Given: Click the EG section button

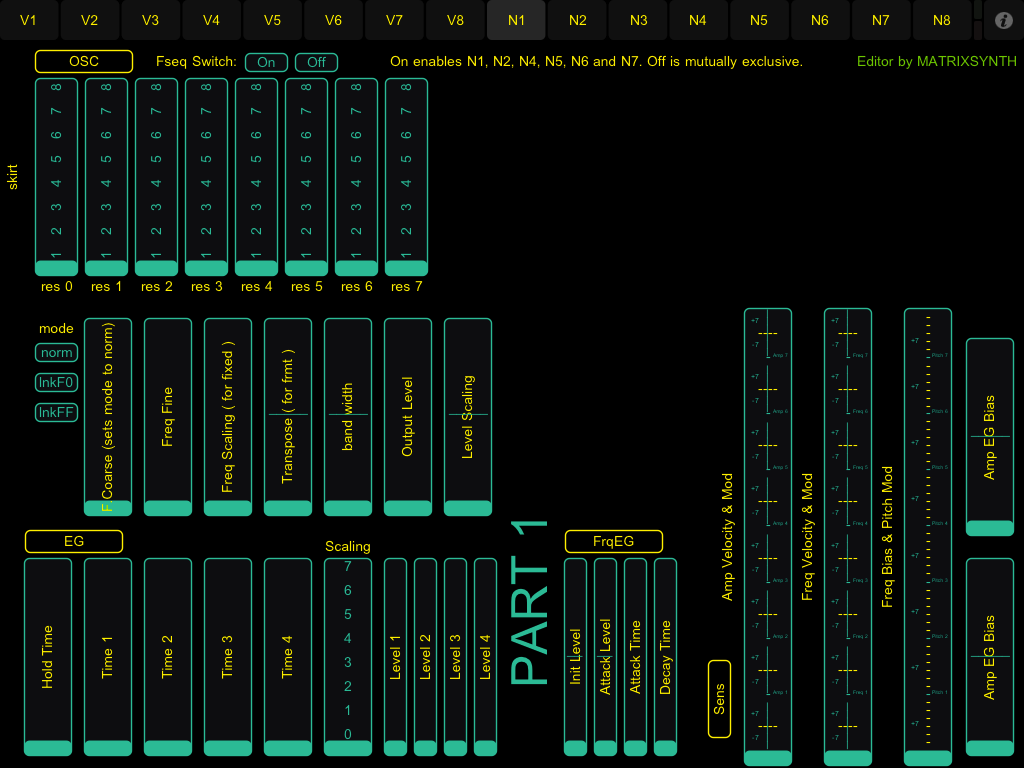Looking at the screenshot, I should coord(74,541).
